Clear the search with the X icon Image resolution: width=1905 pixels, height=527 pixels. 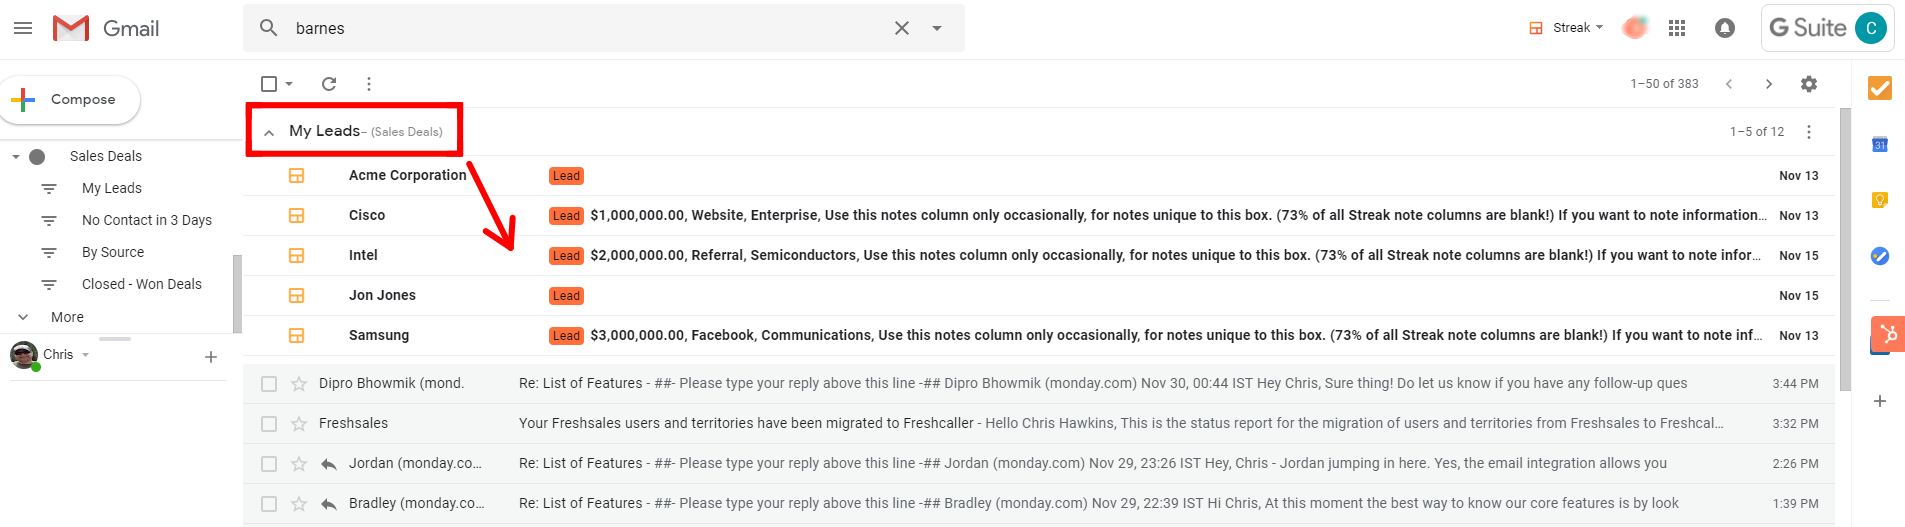coord(901,28)
